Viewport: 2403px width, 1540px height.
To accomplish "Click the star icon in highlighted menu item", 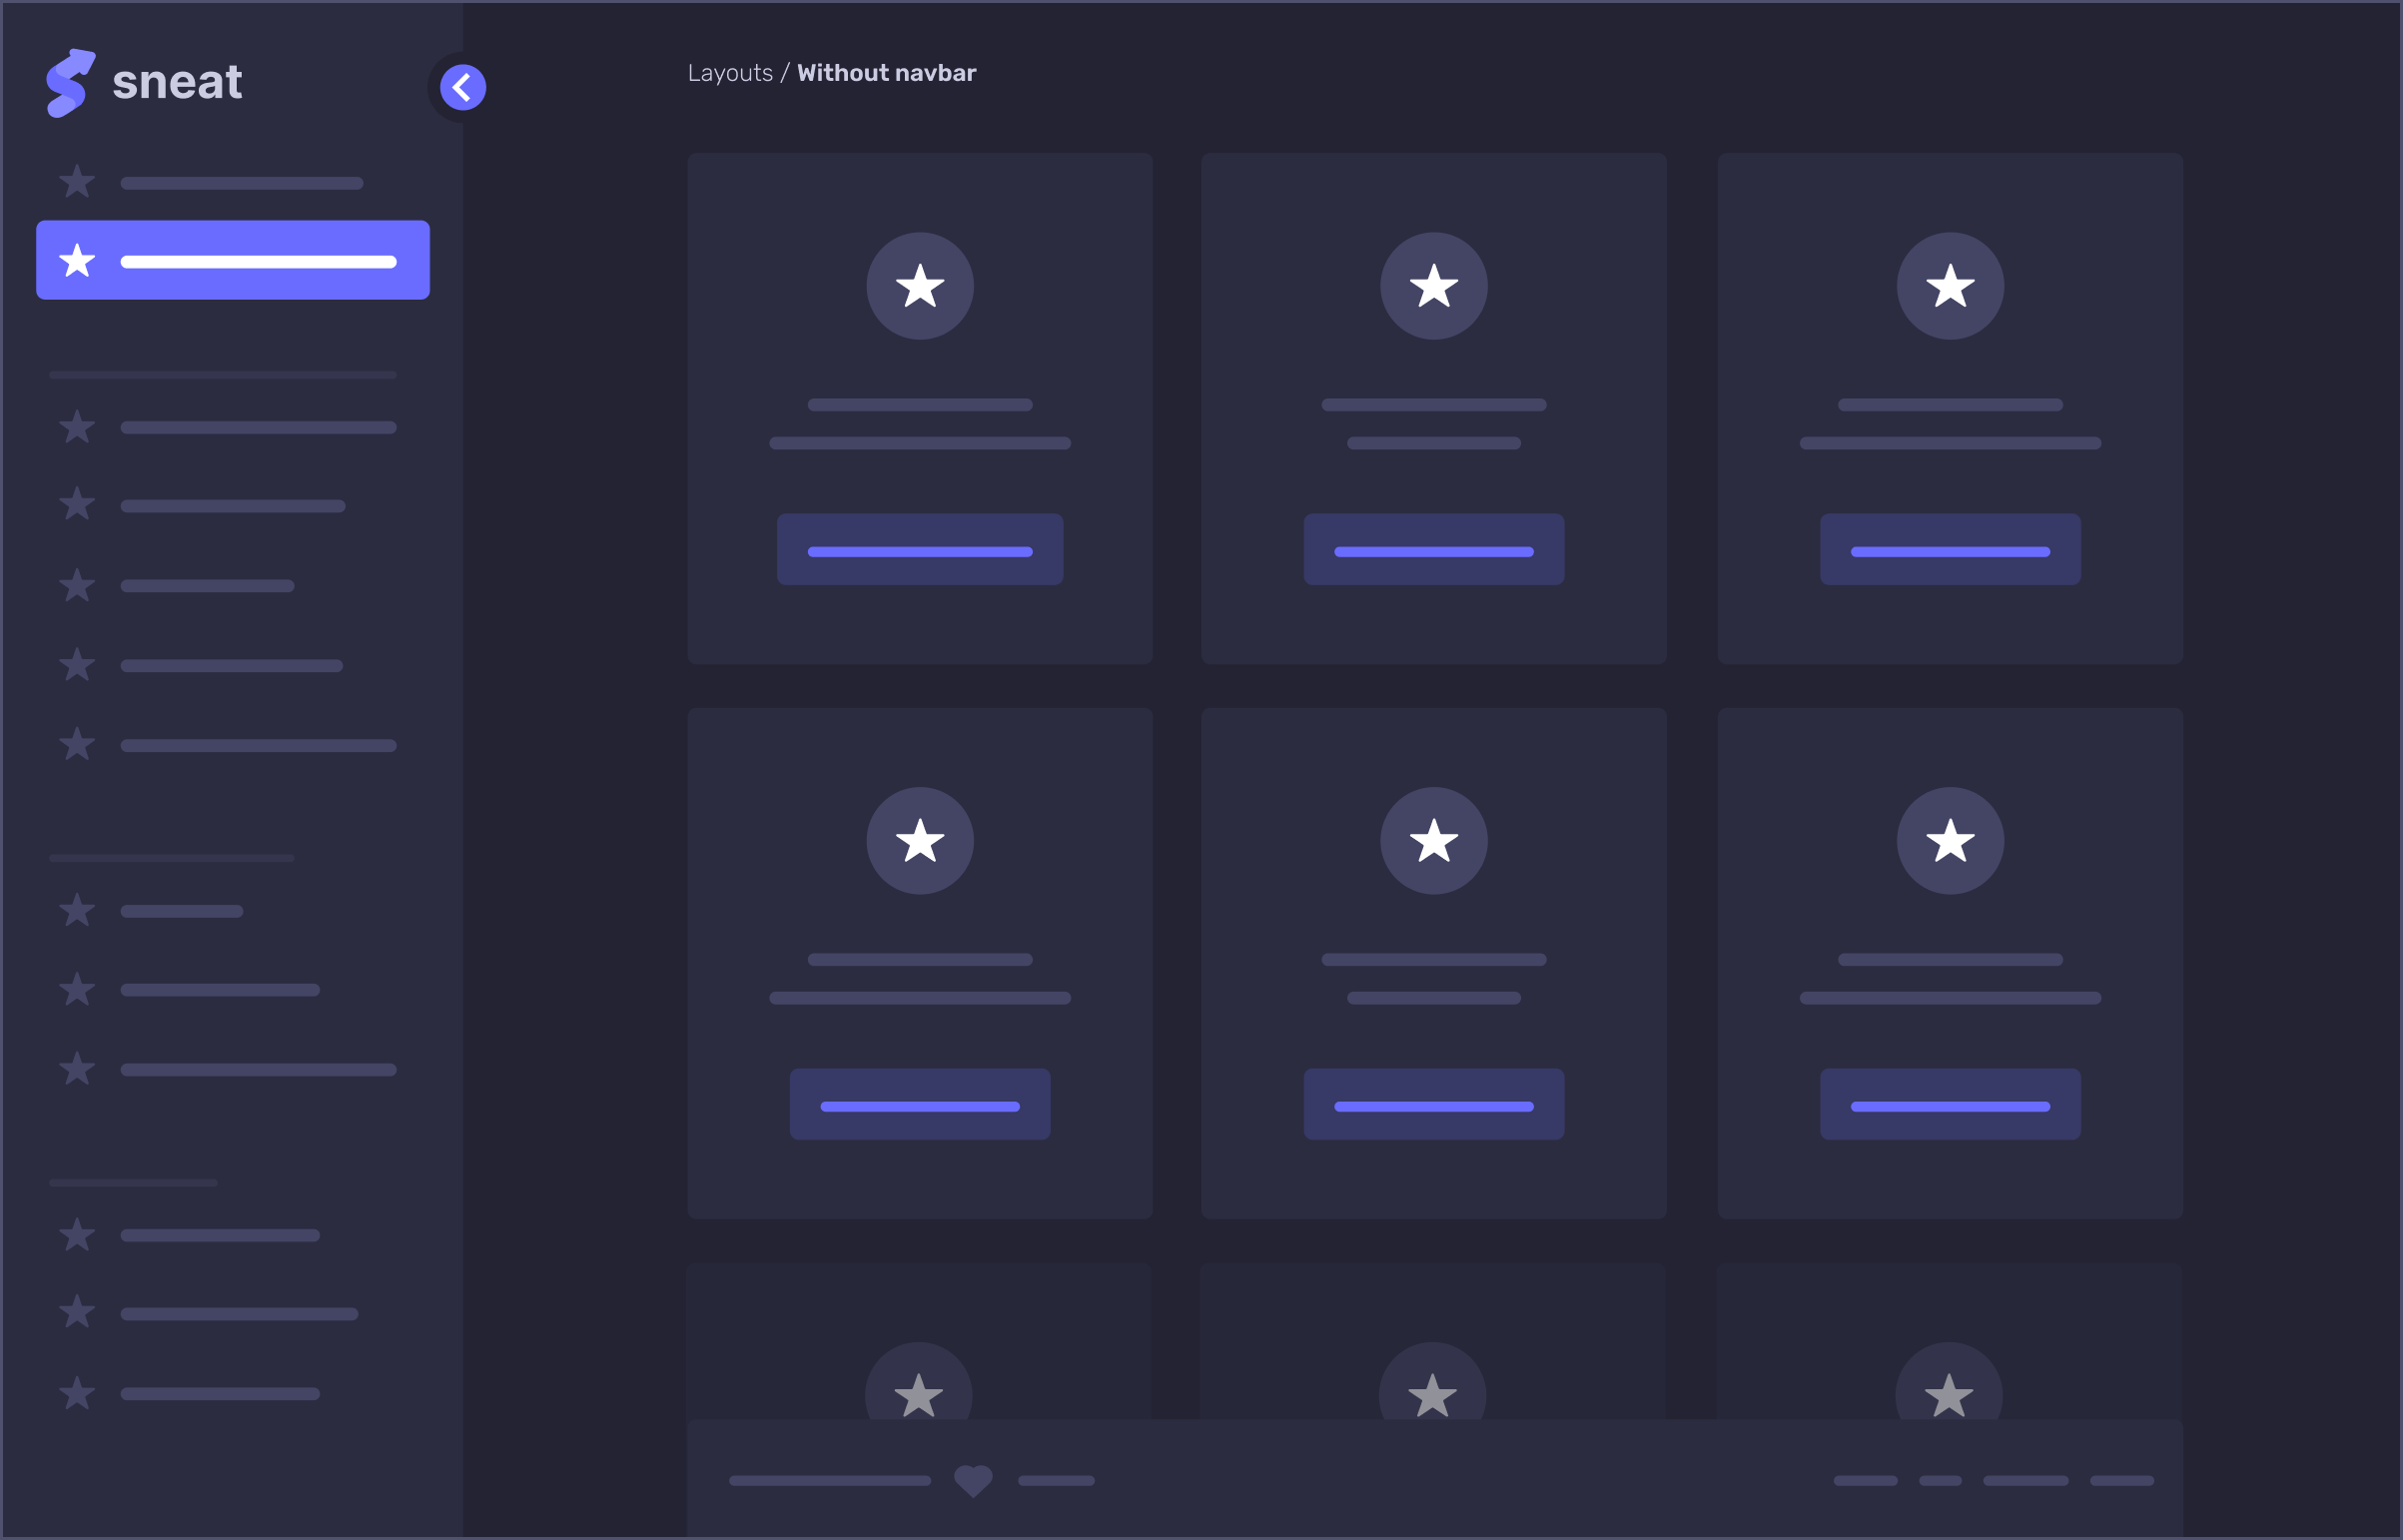I will [x=77, y=261].
